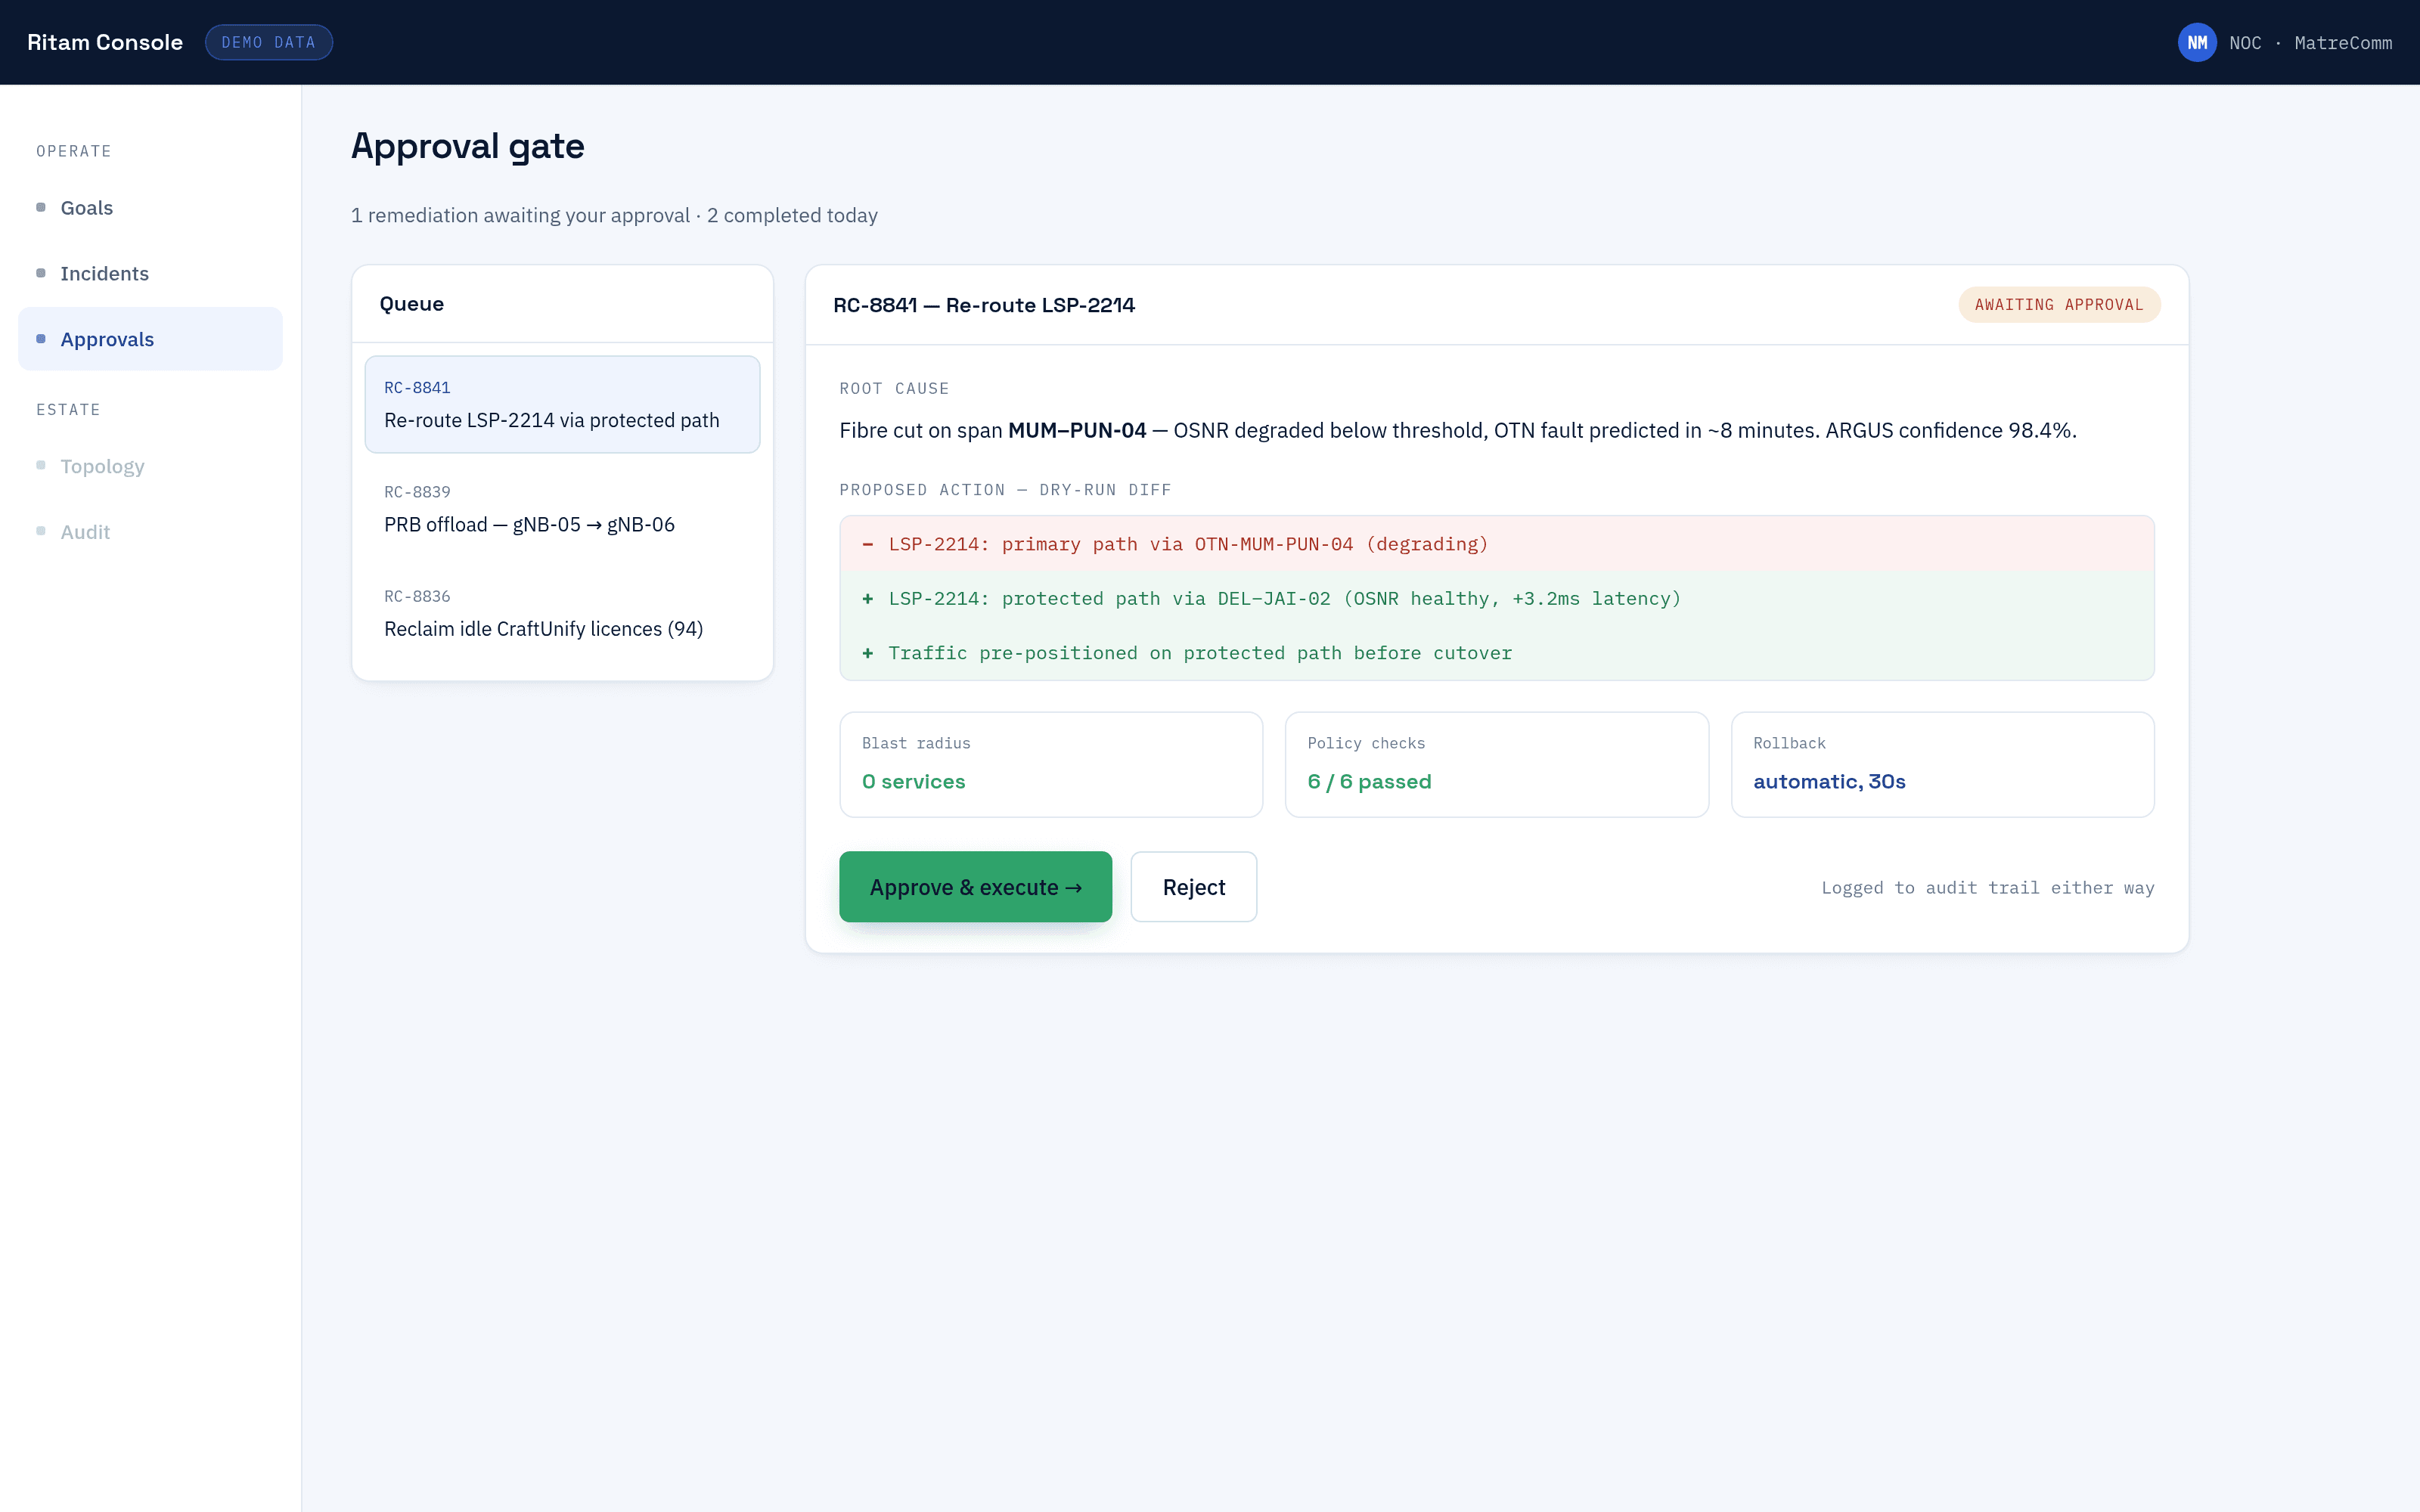This screenshot has height=1512, width=2420.
Task: Click the Reject button
Action: point(1193,887)
